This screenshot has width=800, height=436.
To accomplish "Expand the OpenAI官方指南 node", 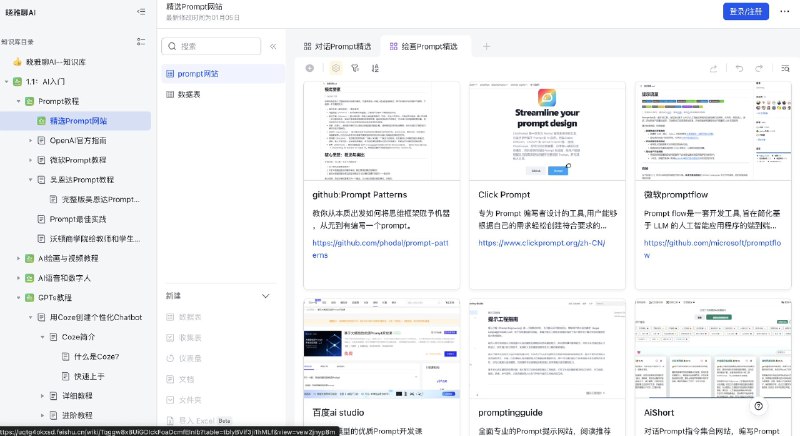I will coord(30,140).
